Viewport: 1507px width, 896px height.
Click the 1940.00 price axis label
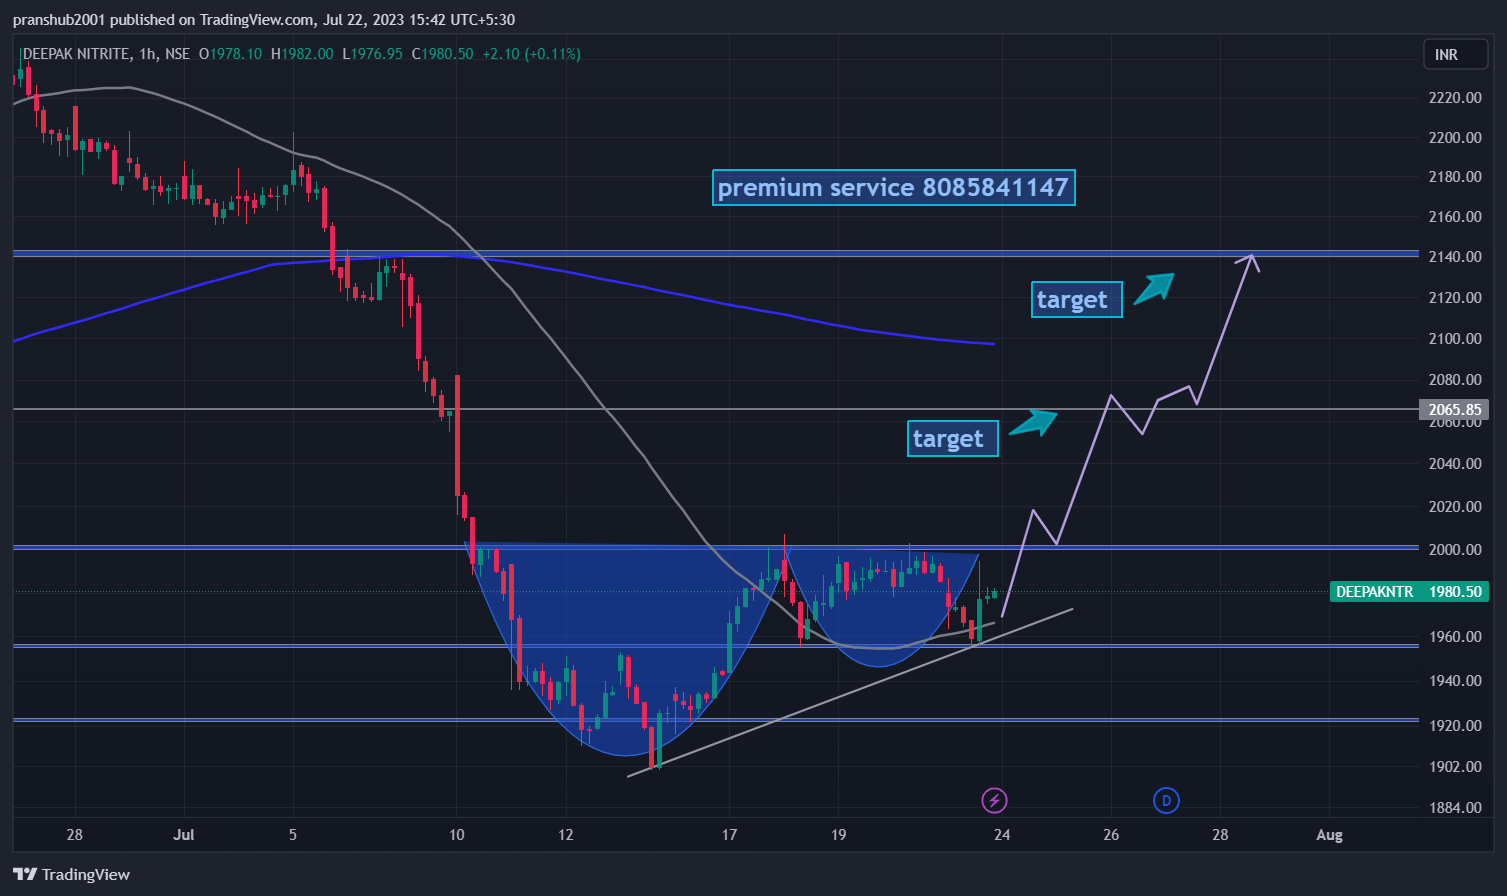pos(1455,680)
